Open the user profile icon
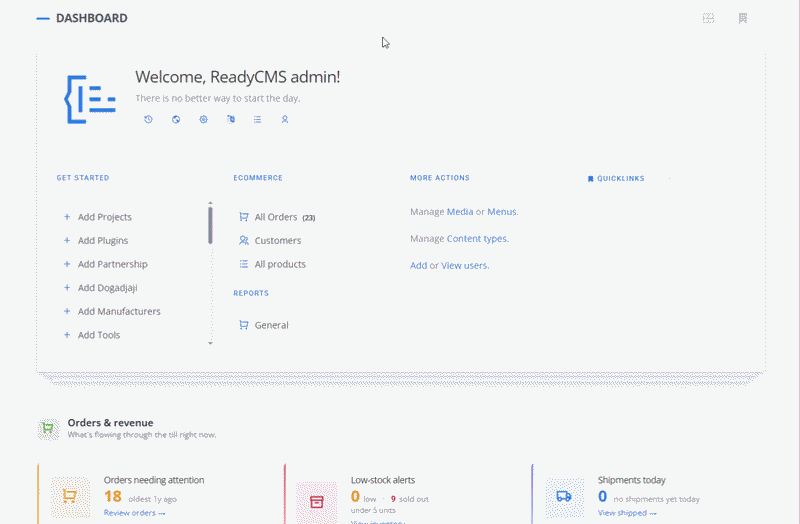800x524 pixels. click(x=285, y=119)
